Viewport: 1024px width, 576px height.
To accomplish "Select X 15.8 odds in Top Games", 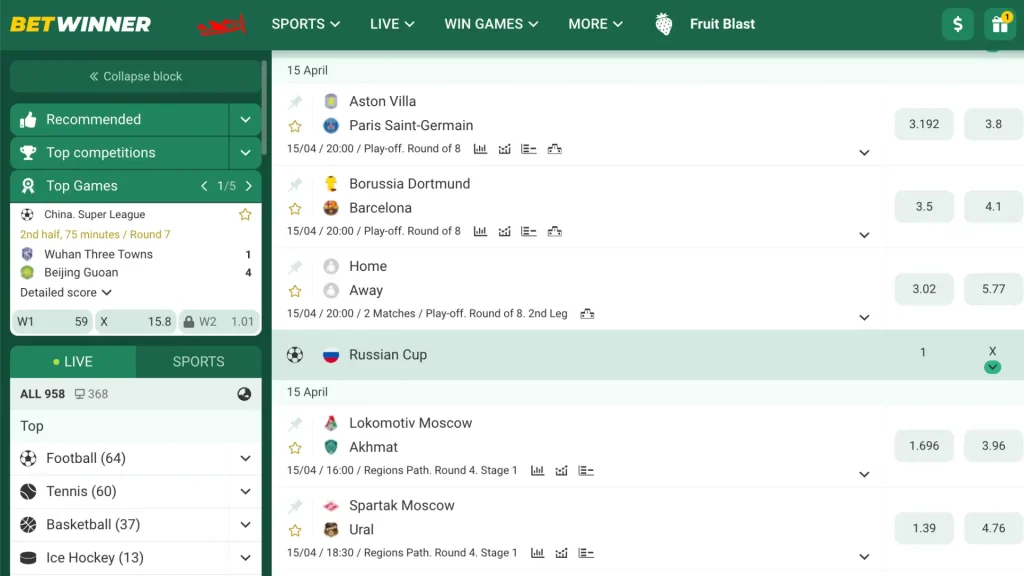I will pyautogui.click(x=135, y=321).
